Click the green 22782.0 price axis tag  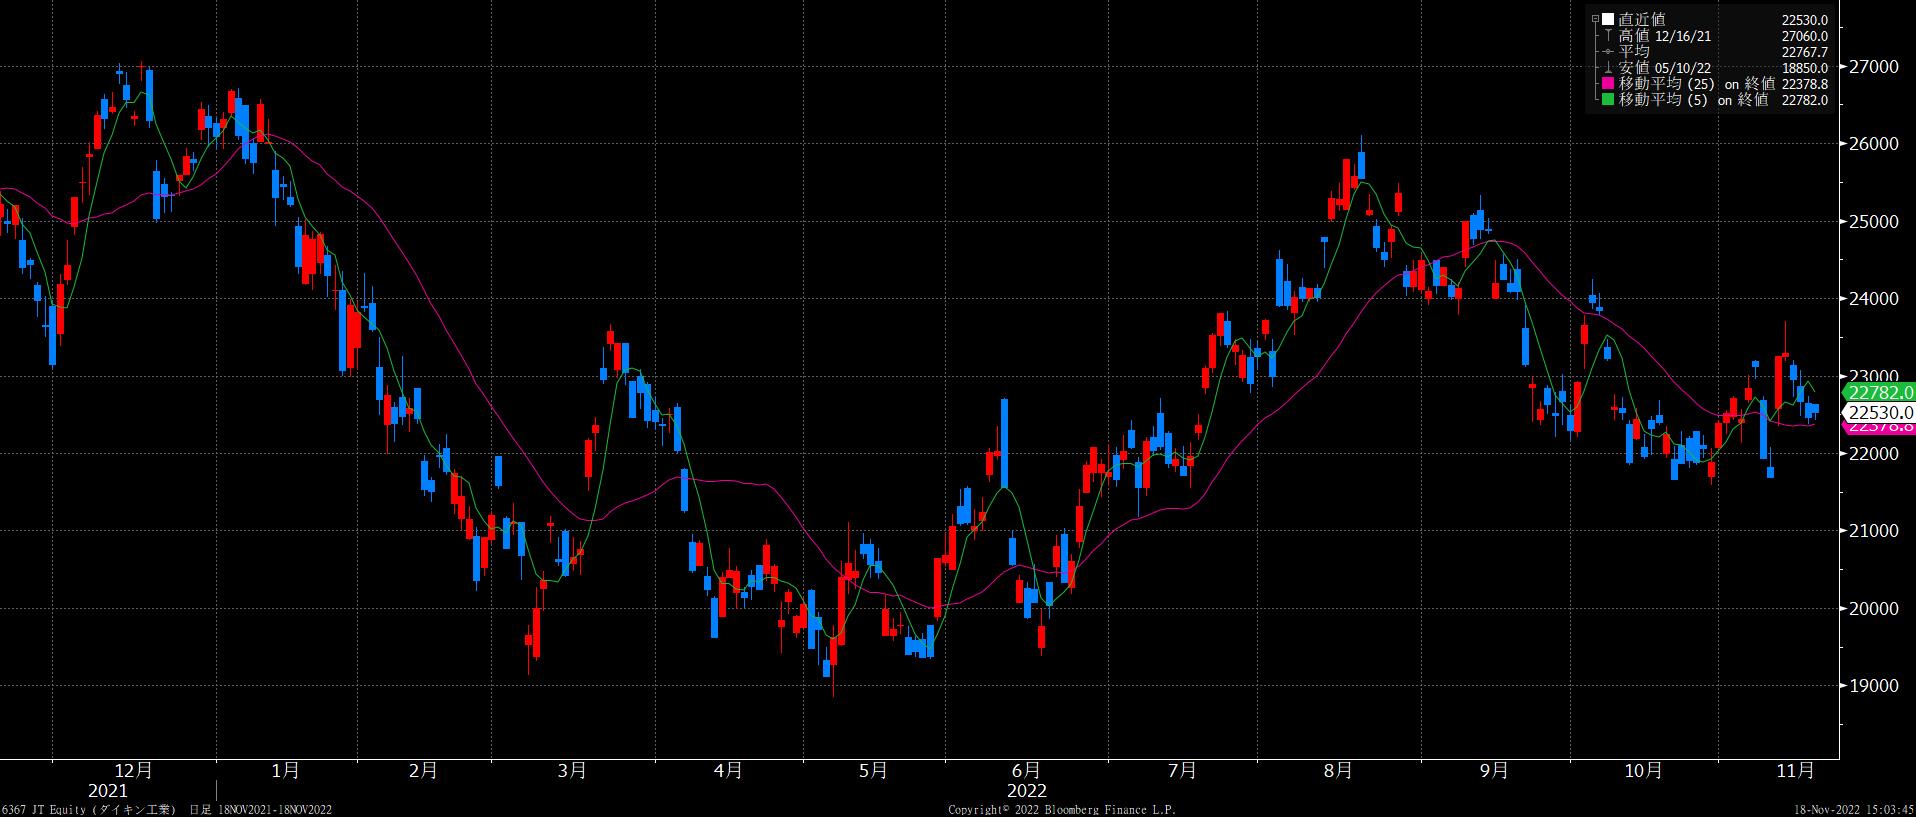coord(1879,393)
